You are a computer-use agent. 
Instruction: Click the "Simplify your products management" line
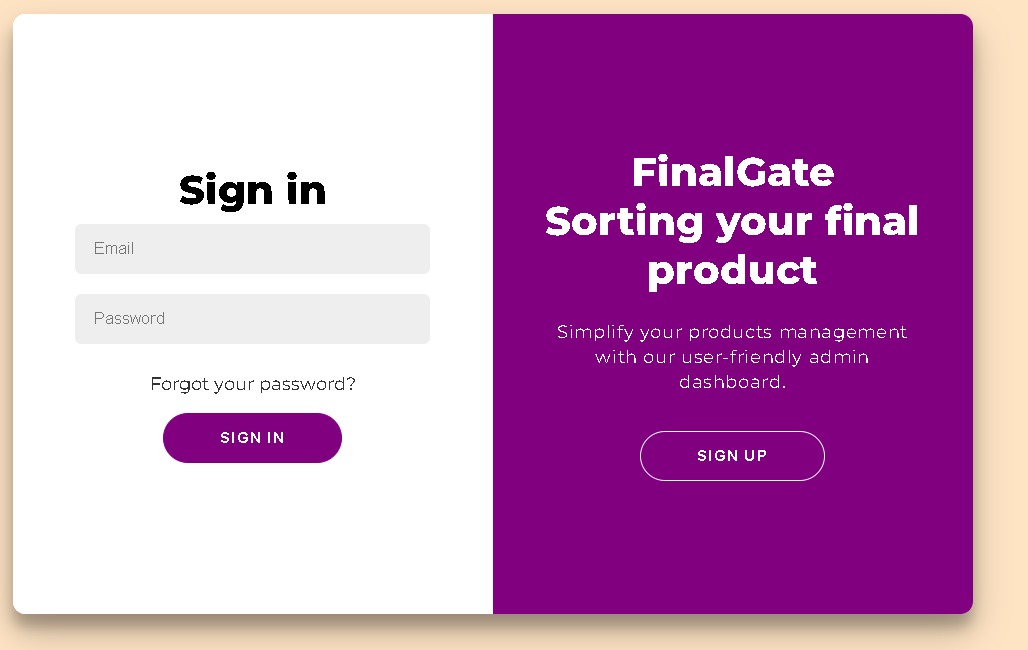point(732,332)
